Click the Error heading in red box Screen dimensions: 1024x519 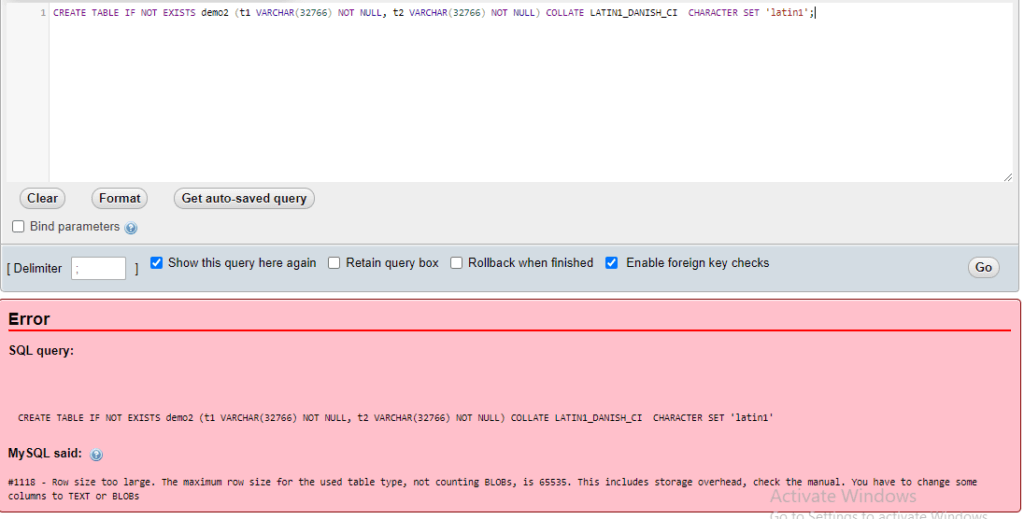point(29,319)
